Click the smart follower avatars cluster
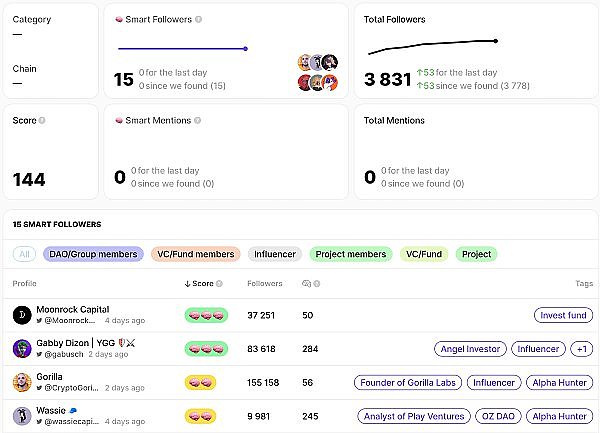 click(317, 72)
